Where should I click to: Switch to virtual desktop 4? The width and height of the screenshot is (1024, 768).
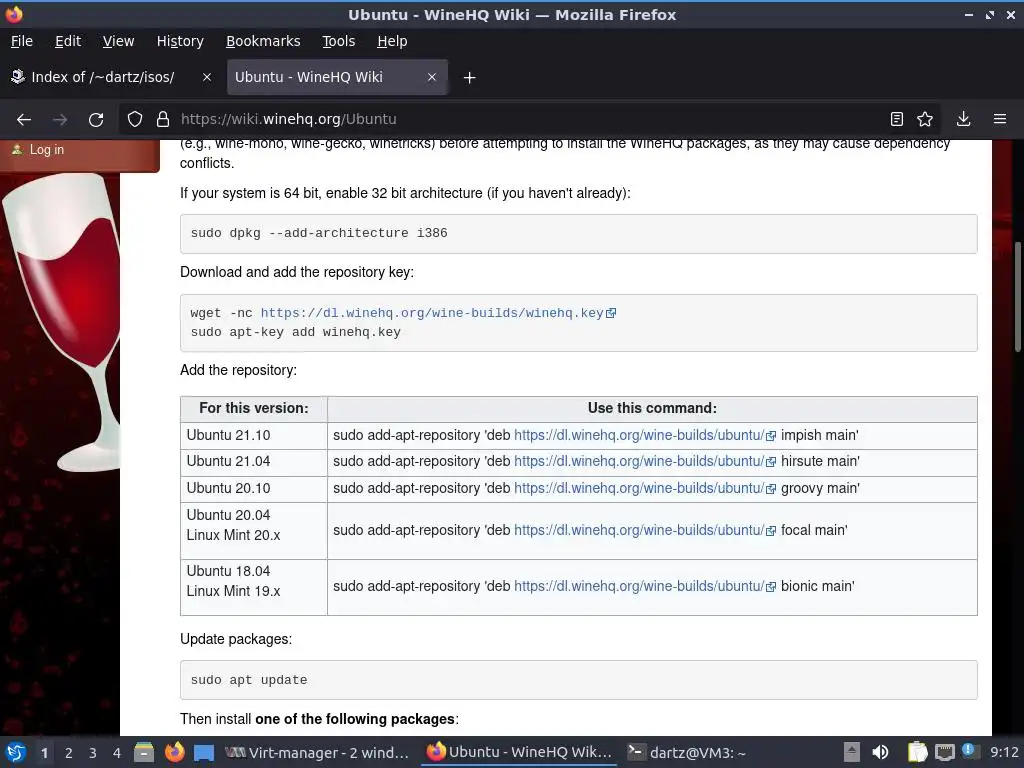click(116, 753)
